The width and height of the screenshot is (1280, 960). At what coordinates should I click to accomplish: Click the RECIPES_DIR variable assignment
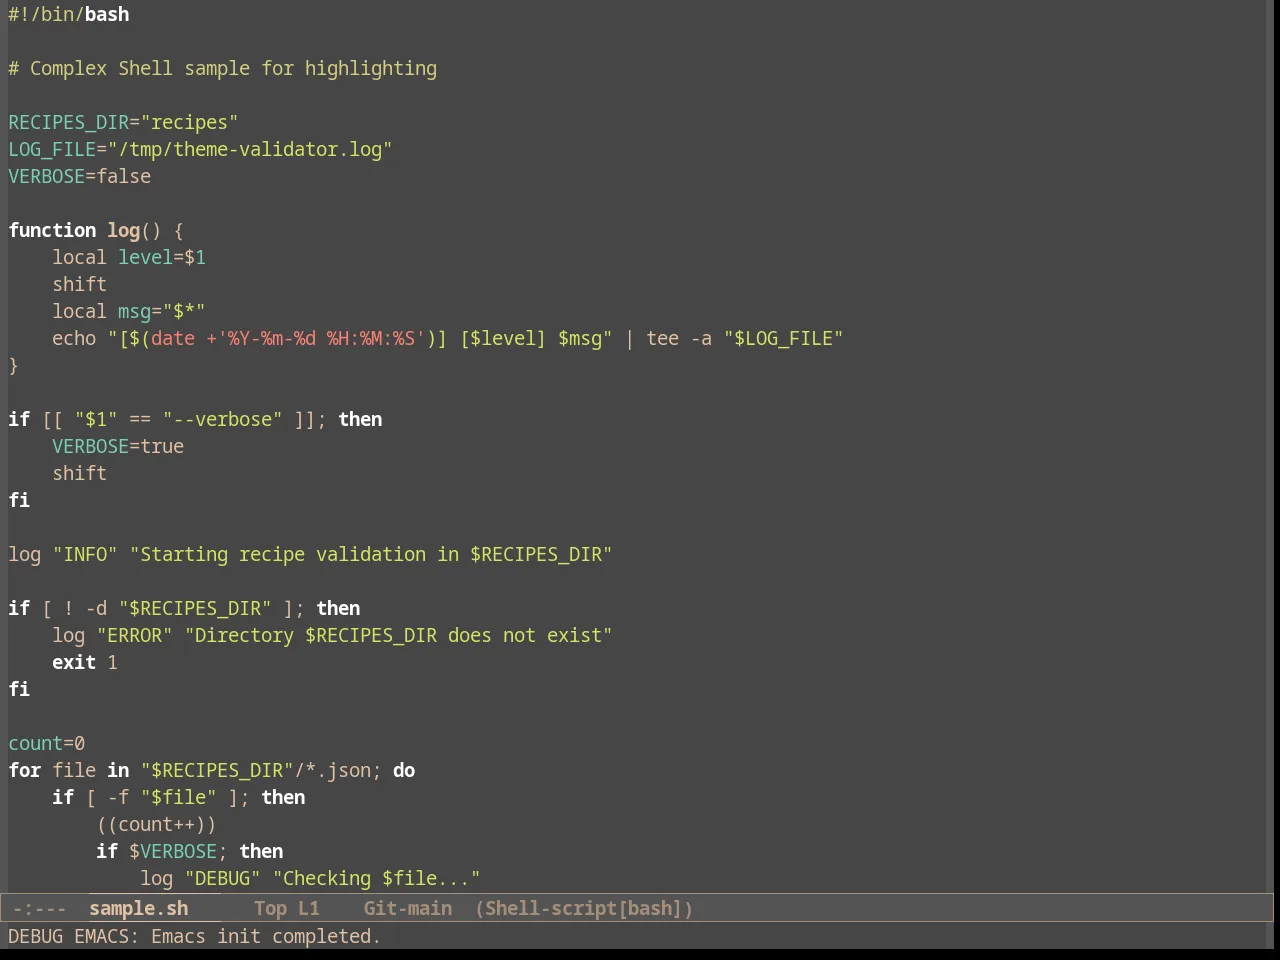click(123, 122)
